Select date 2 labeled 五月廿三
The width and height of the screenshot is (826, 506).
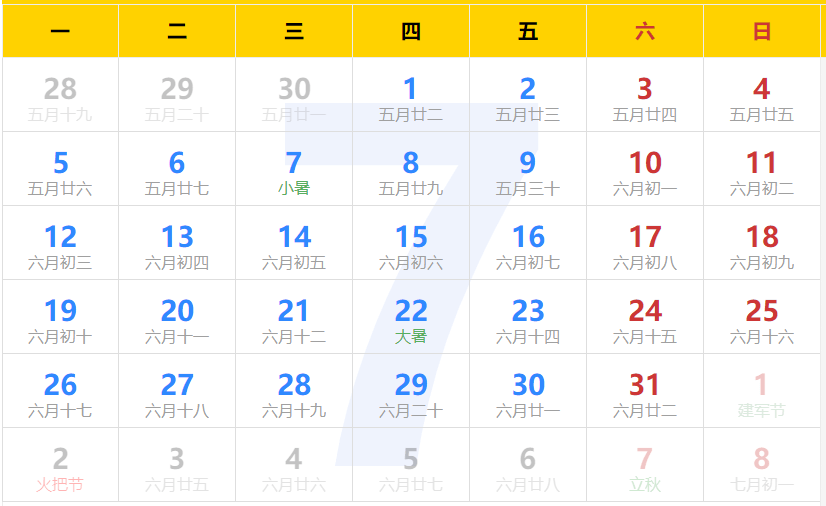(x=528, y=95)
